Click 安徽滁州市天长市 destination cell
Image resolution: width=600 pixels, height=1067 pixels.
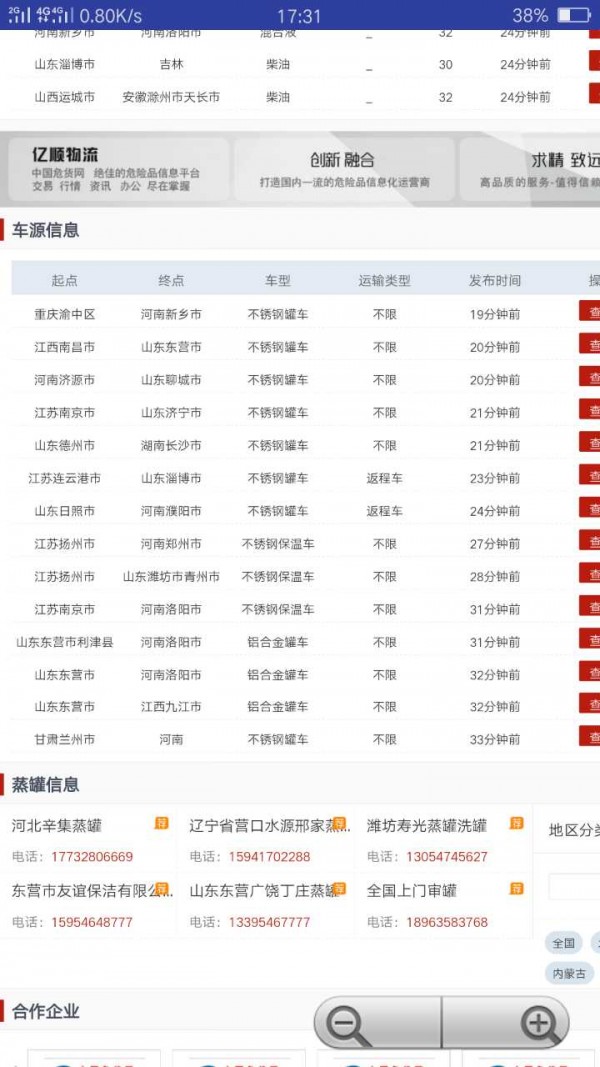[171, 97]
